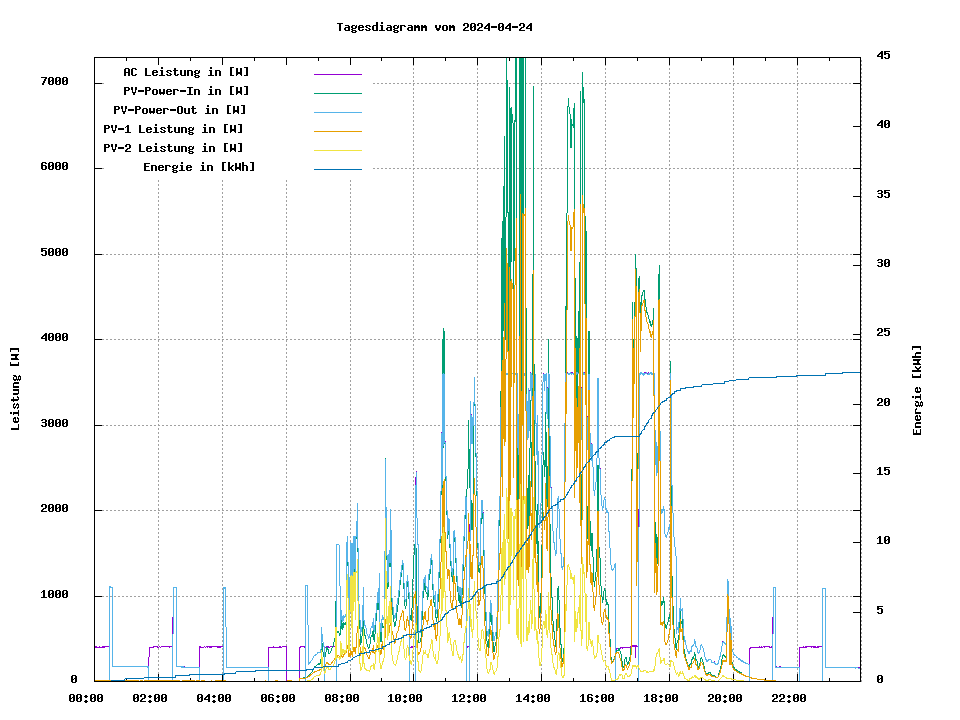The height and width of the screenshot is (720, 960).
Task: Click the purple AC Leistung legend line
Action: pos(337,73)
